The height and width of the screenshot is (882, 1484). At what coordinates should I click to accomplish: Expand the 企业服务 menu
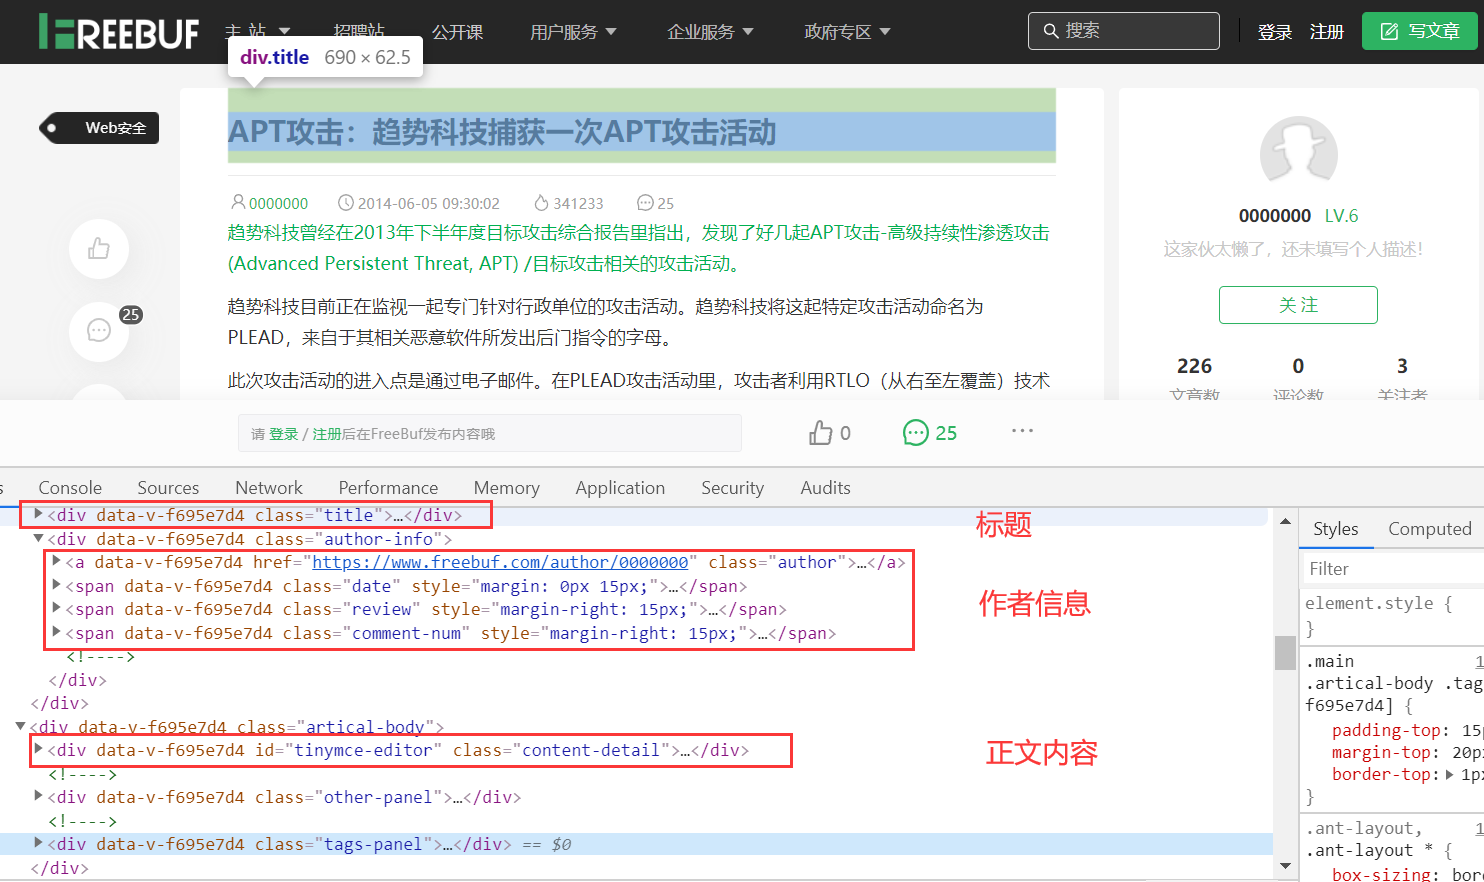click(710, 32)
